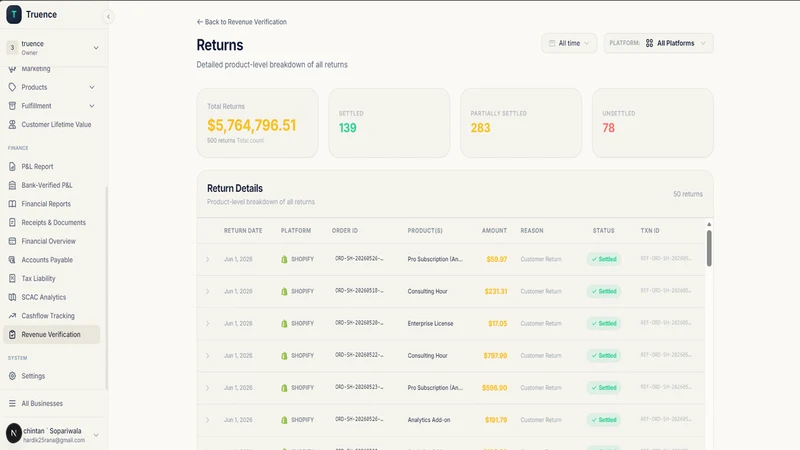Select Revenue Verification in sidebar

tap(52, 334)
